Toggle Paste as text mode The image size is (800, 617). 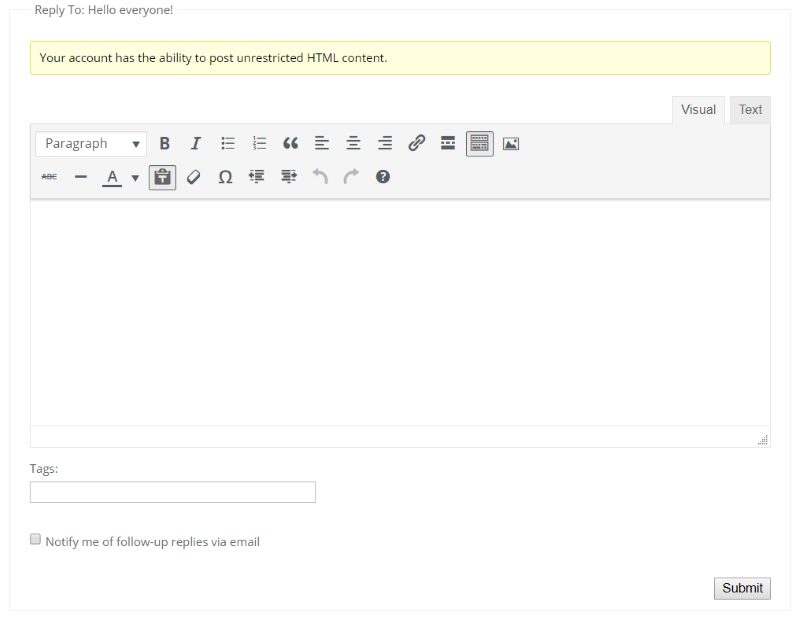click(x=162, y=177)
